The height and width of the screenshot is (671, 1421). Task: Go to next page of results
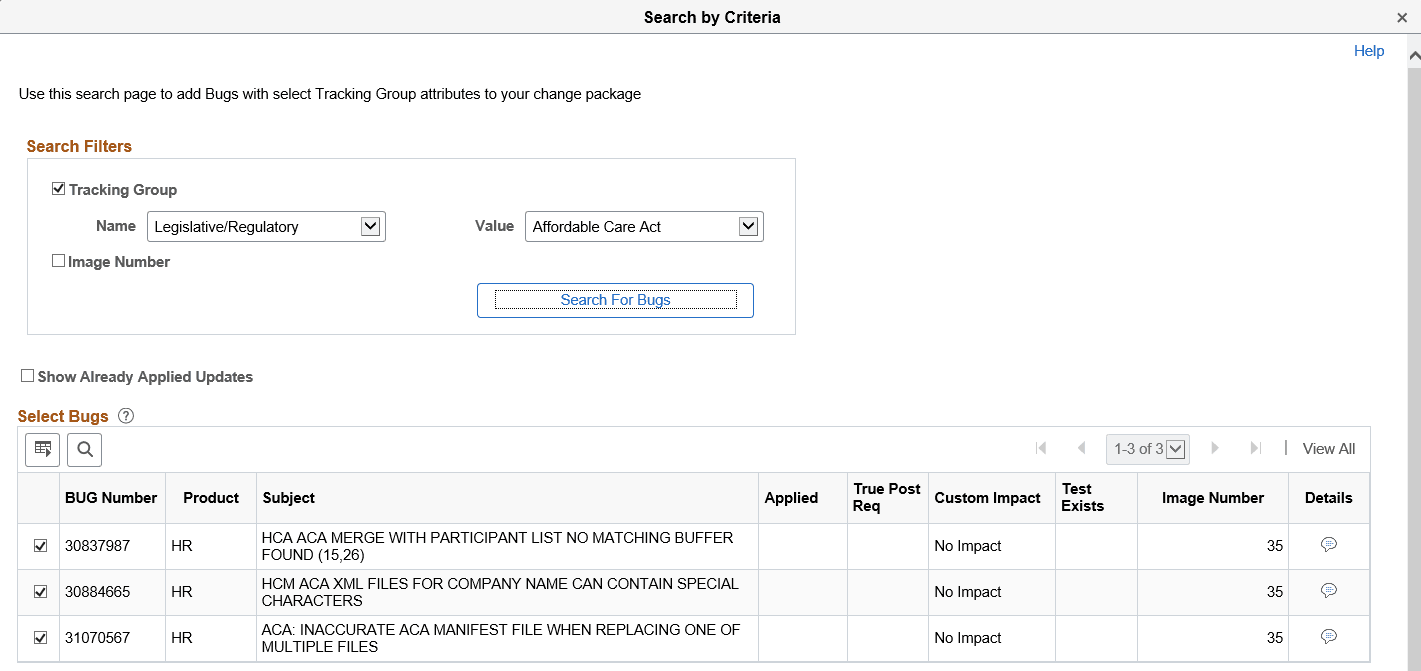(x=1214, y=448)
